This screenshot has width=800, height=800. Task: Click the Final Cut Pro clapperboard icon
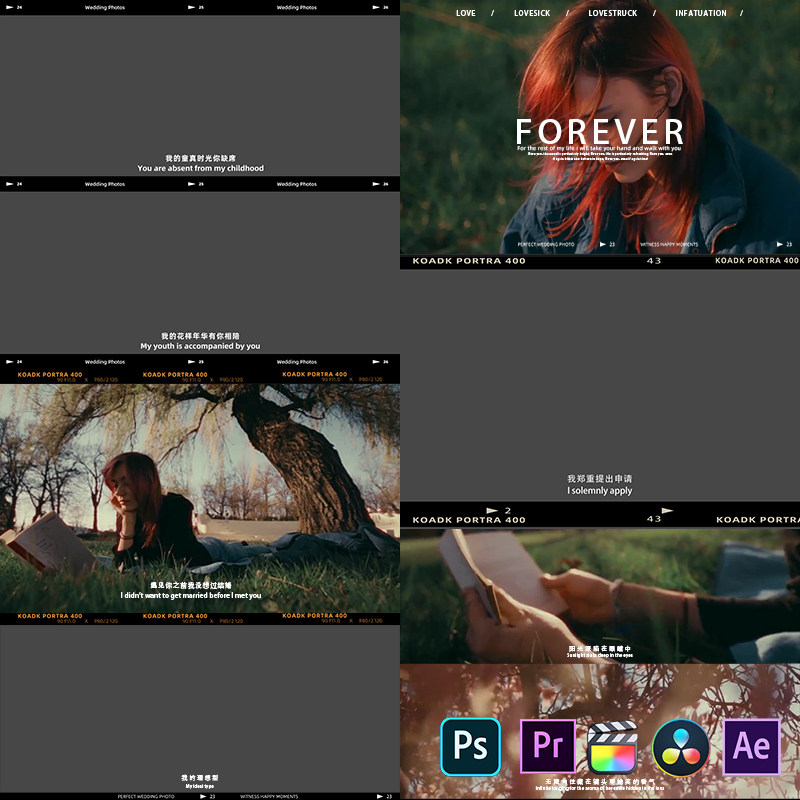coord(613,747)
